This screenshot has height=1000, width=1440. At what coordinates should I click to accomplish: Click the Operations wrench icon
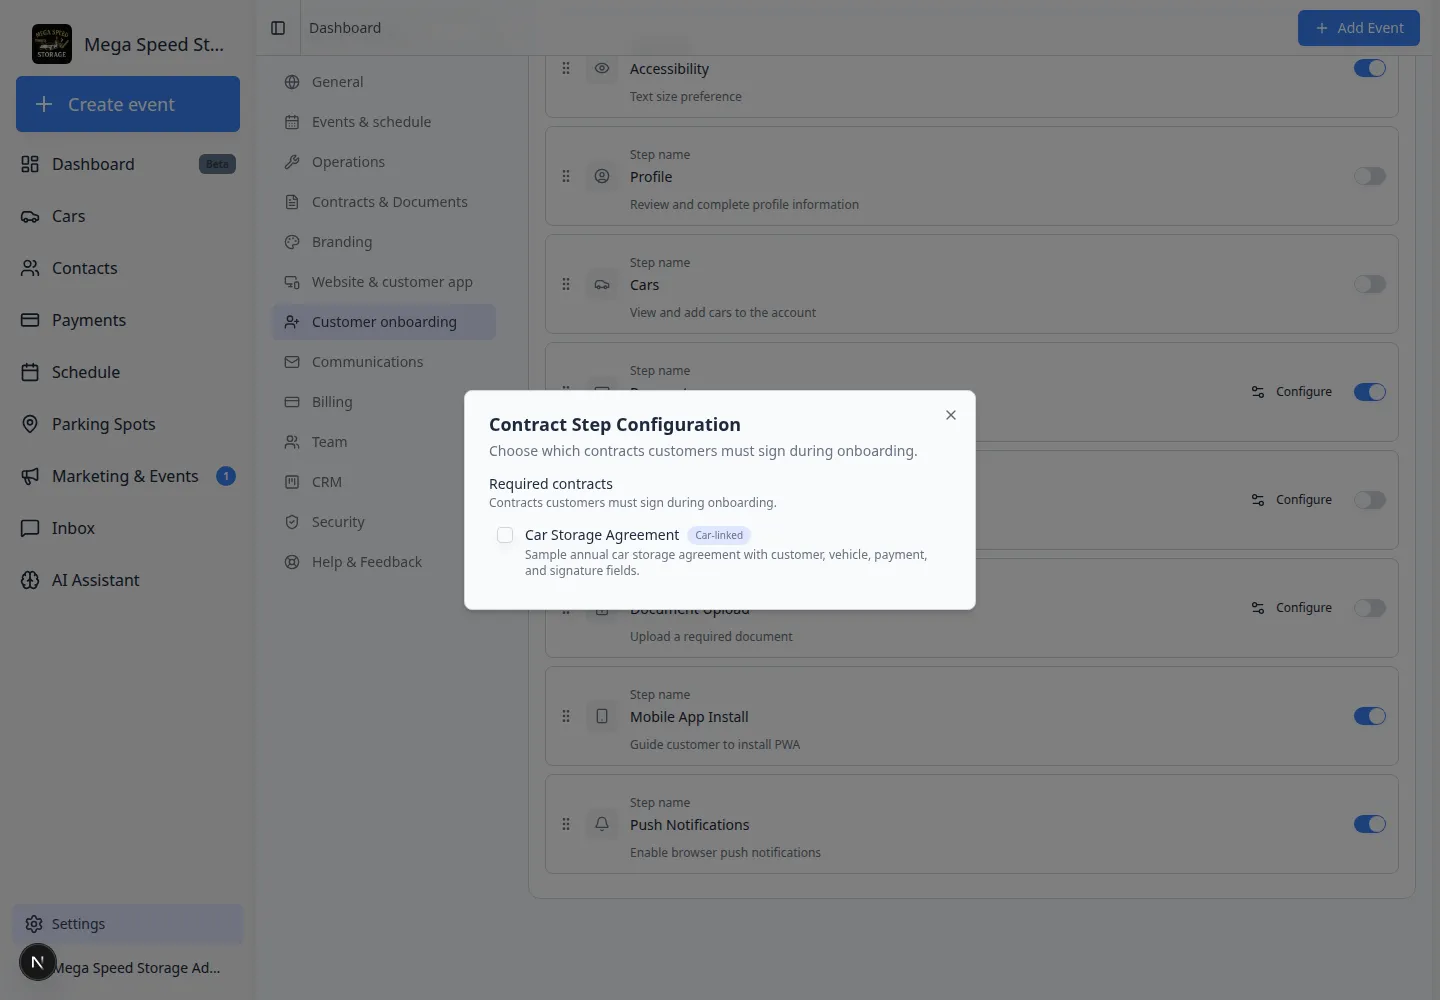coord(292,162)
